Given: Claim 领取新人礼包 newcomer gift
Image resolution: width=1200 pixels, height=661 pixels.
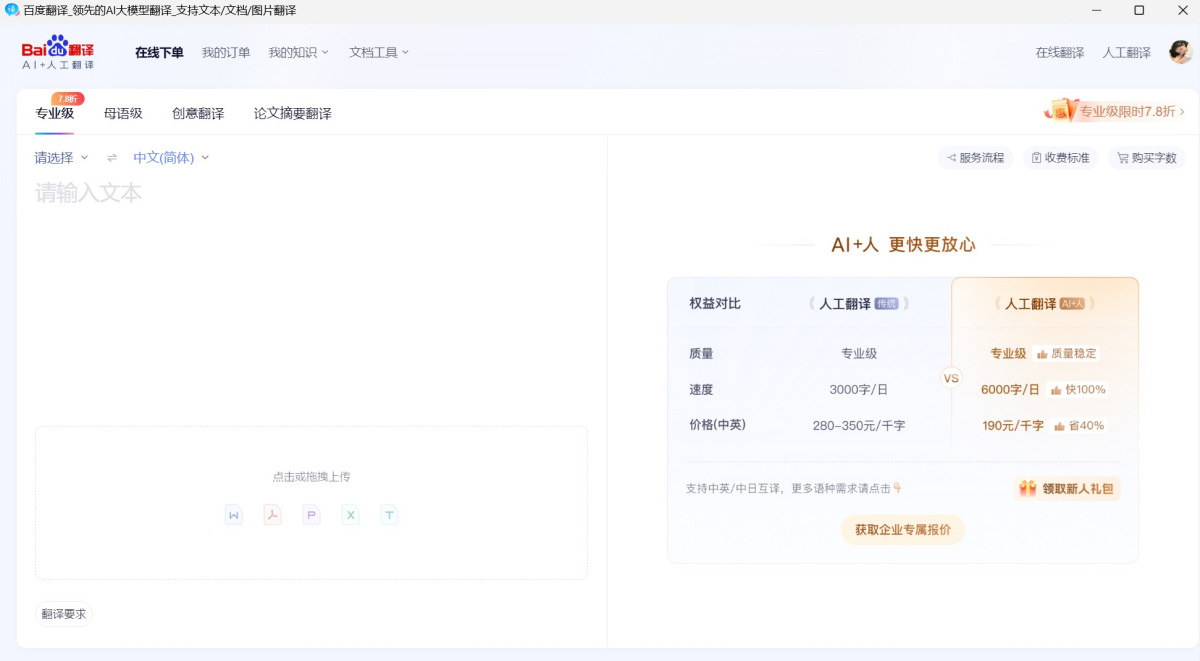Looking at the screenshot, I should [1066, 488].
